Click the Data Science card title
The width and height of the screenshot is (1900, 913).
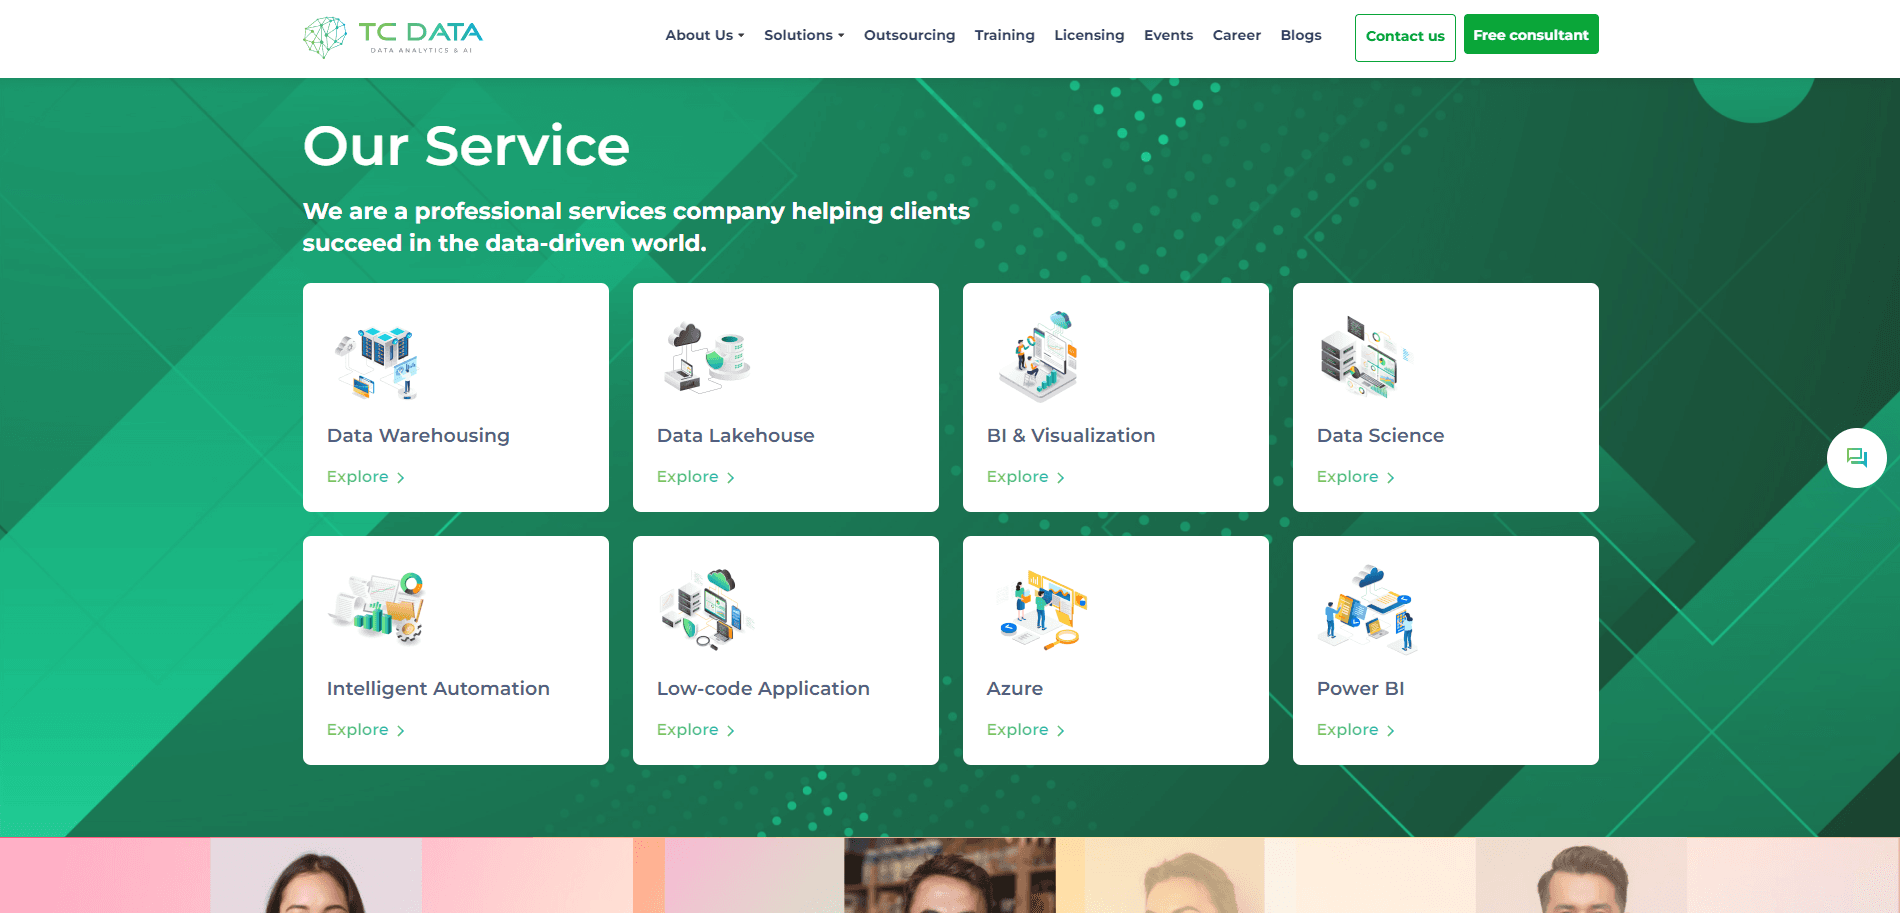point(1380,436)
